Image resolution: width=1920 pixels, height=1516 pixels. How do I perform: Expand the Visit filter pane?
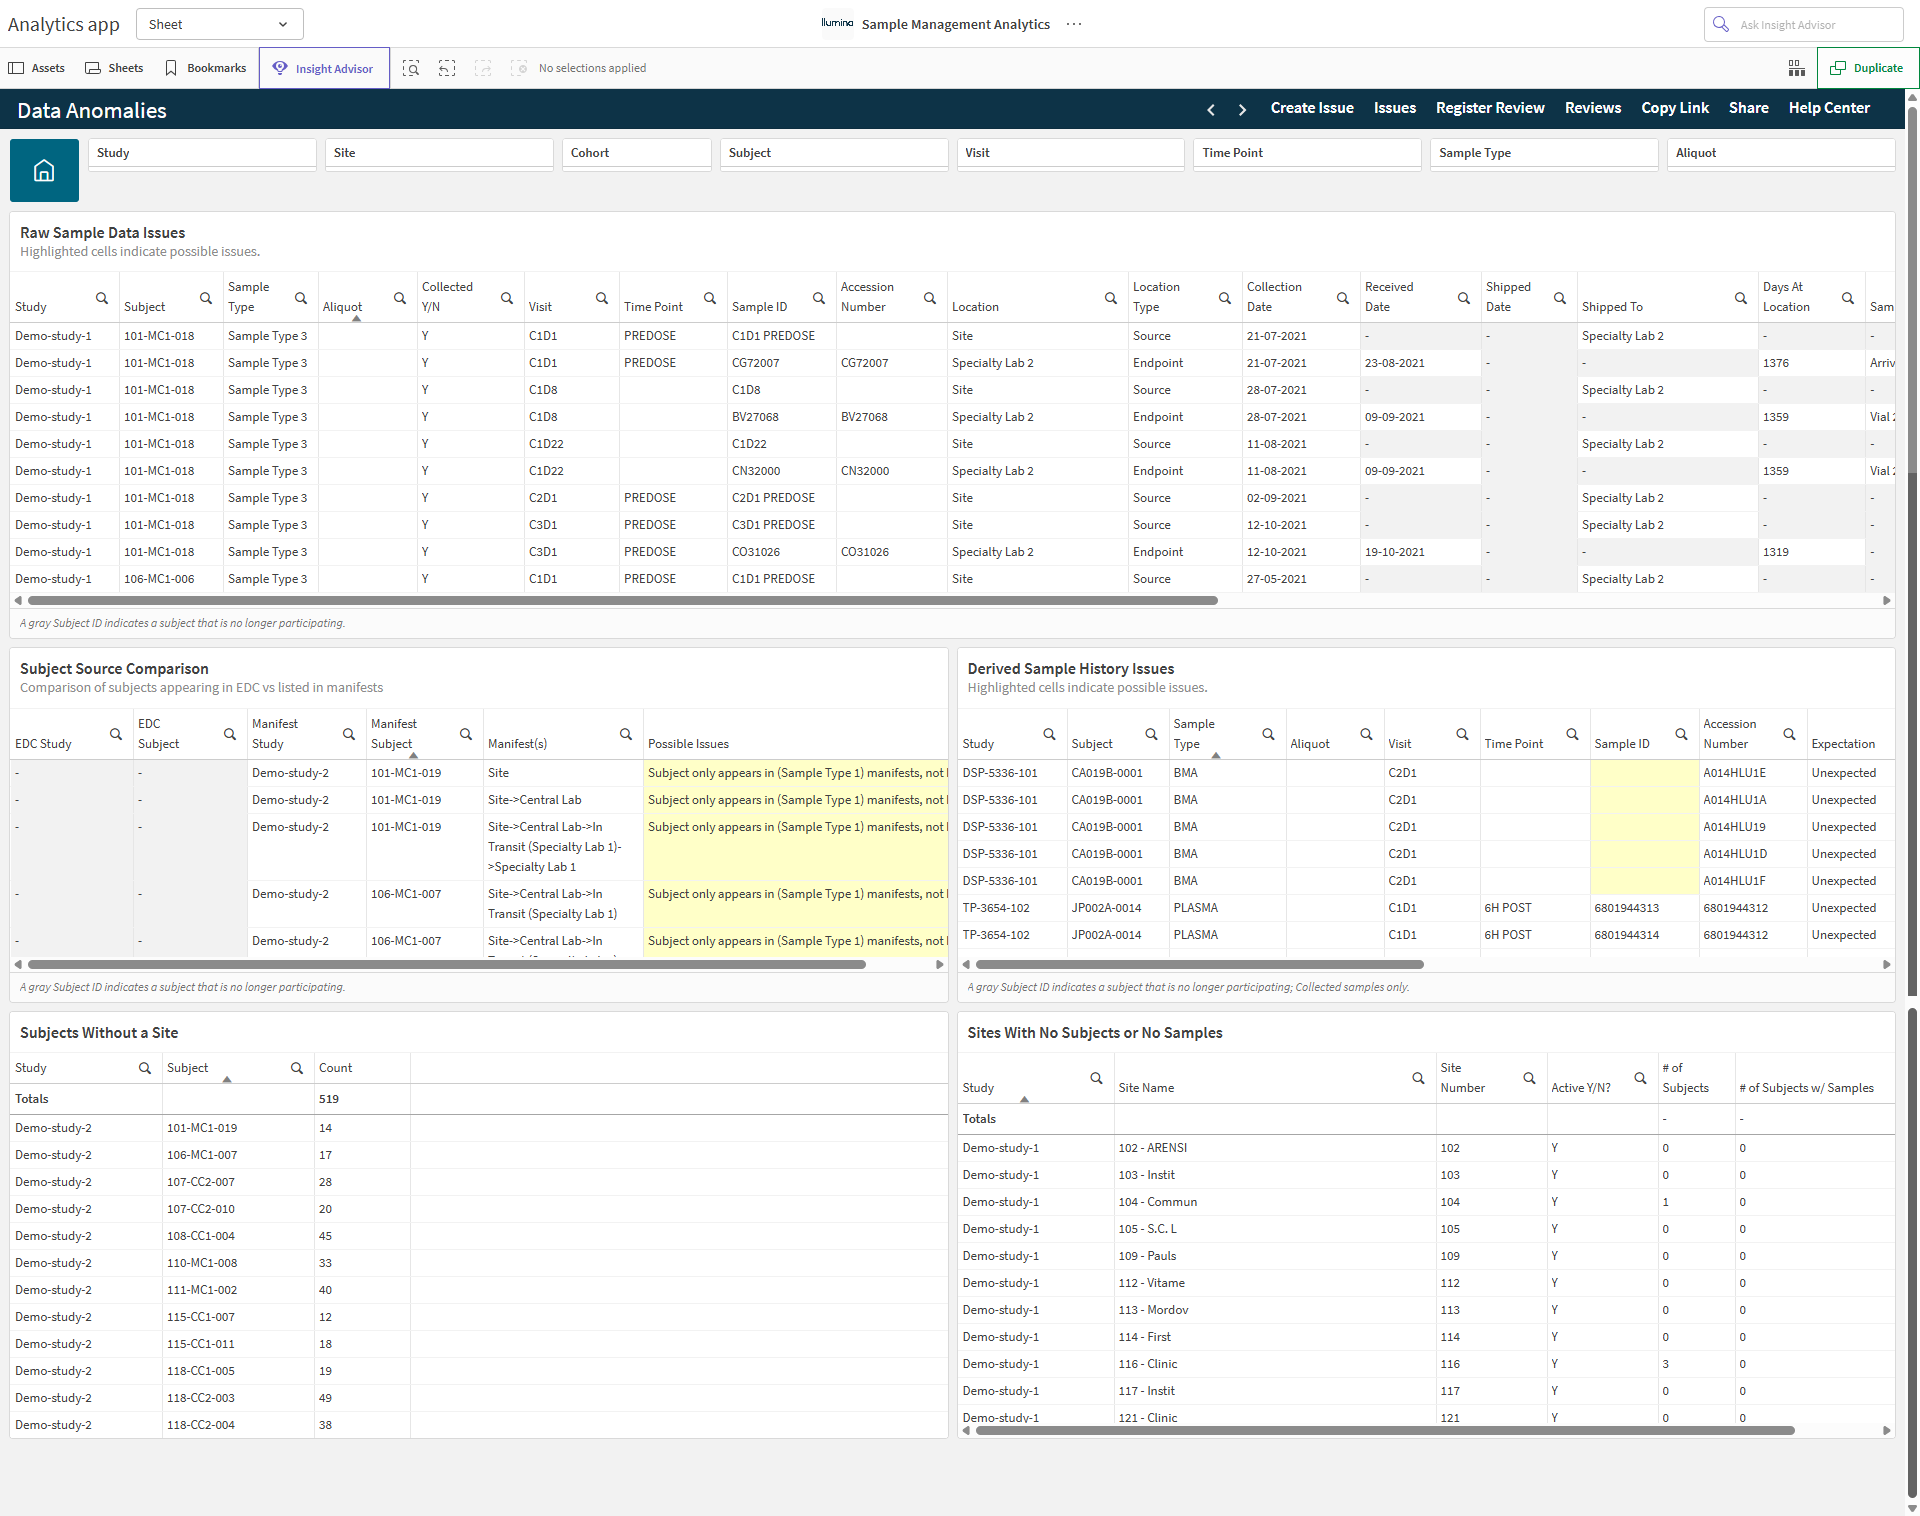[x=1070, y=153]
